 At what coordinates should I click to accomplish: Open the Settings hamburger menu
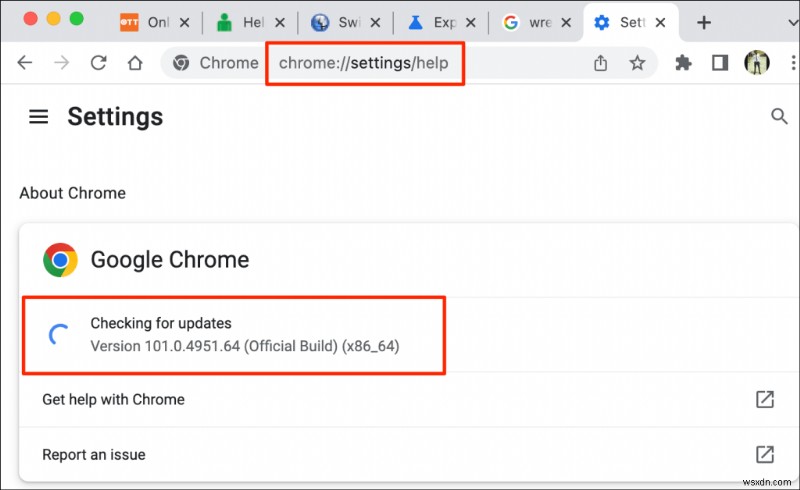point(39,117)
